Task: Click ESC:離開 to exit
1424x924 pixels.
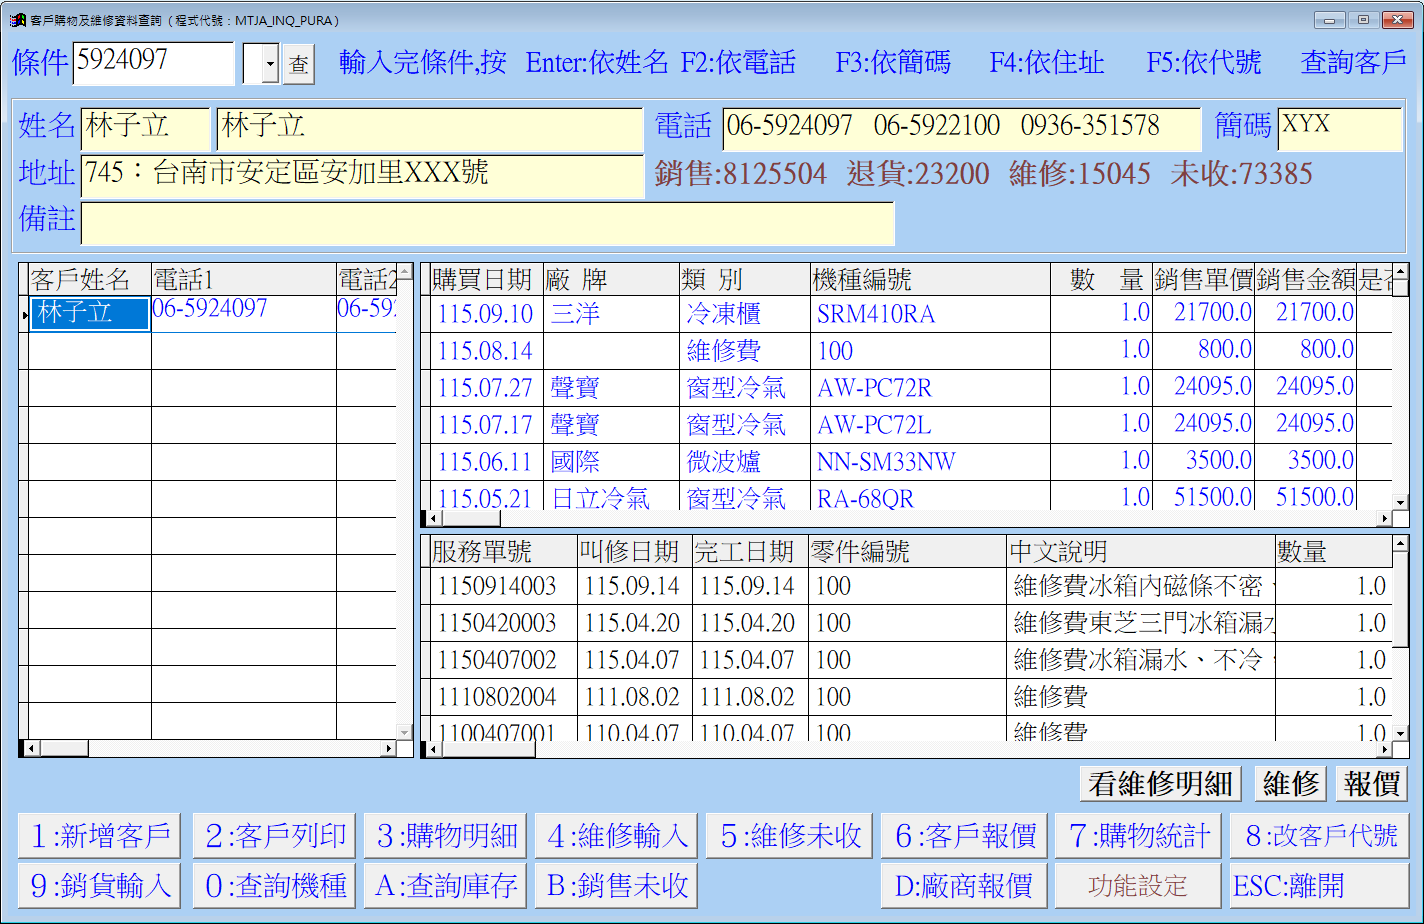Action: tap(1319, 885)
